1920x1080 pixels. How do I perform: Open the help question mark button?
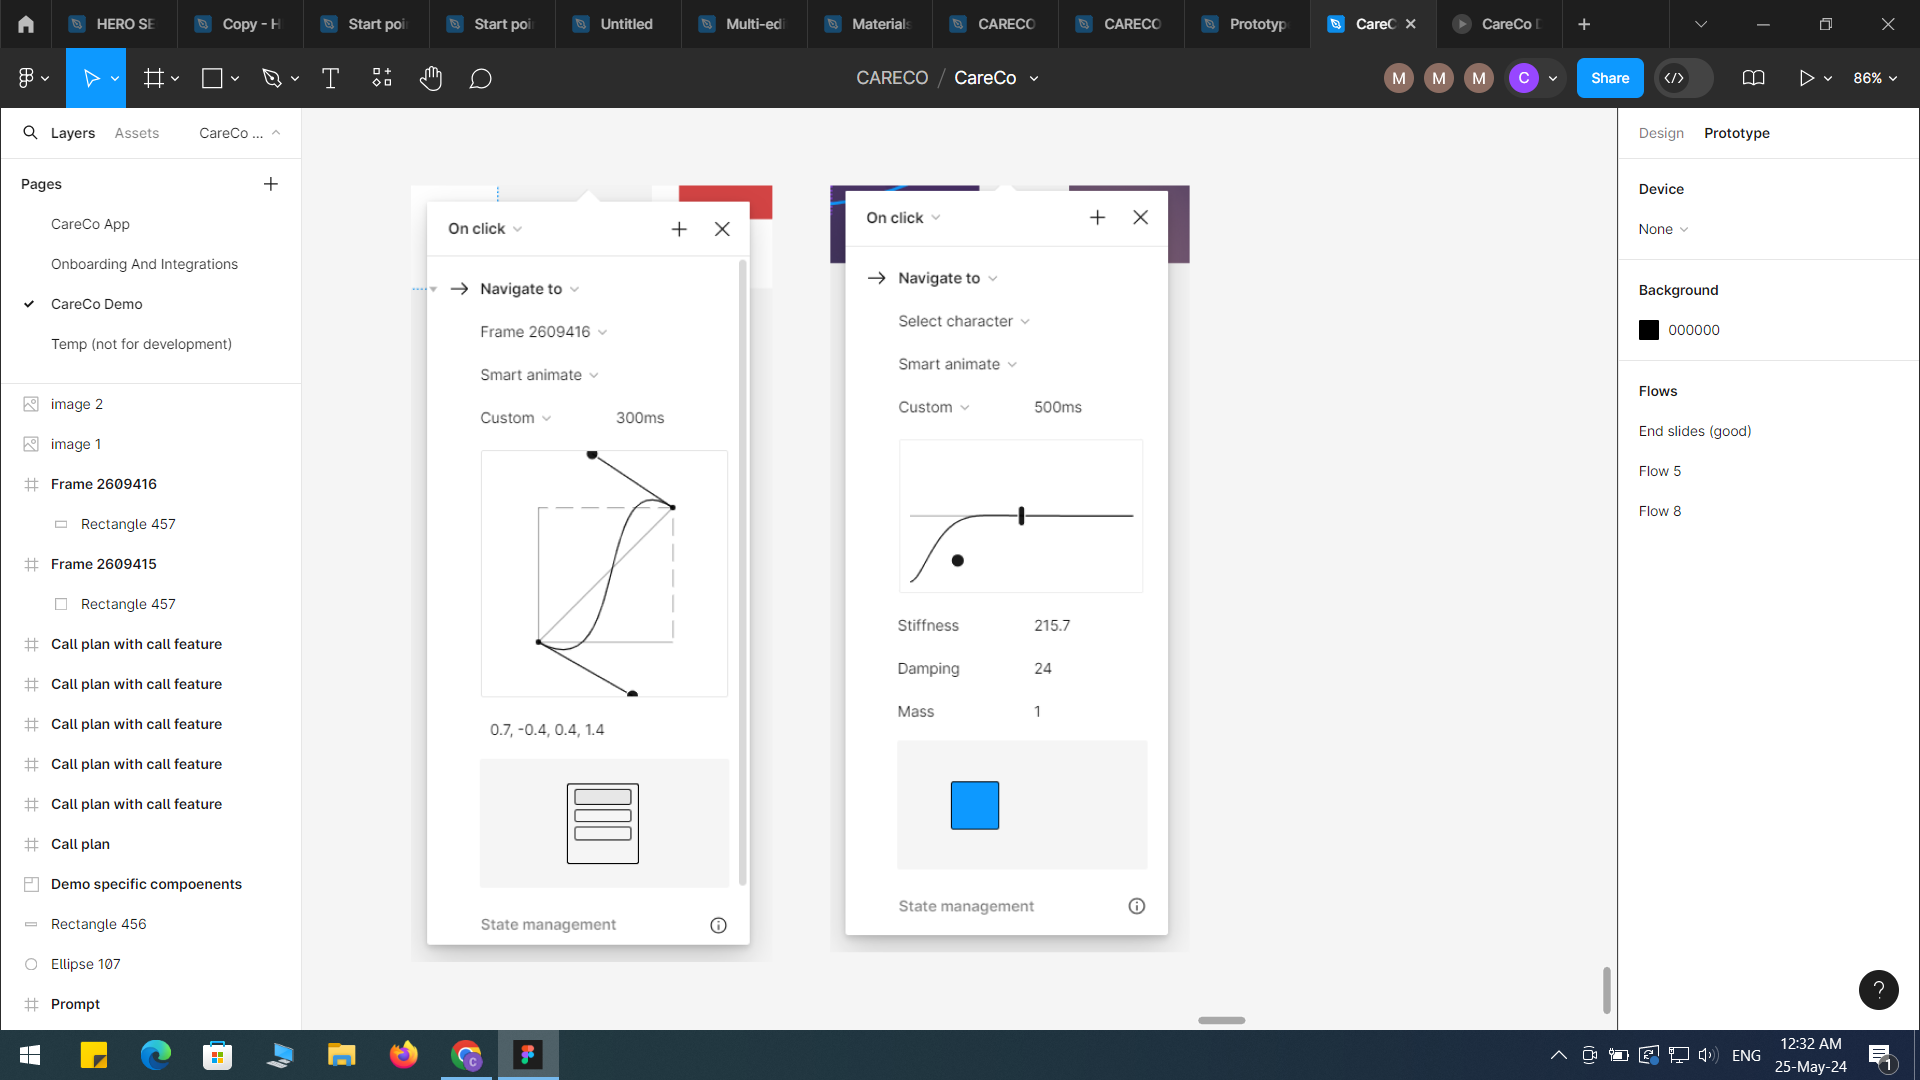(1878, 990)
